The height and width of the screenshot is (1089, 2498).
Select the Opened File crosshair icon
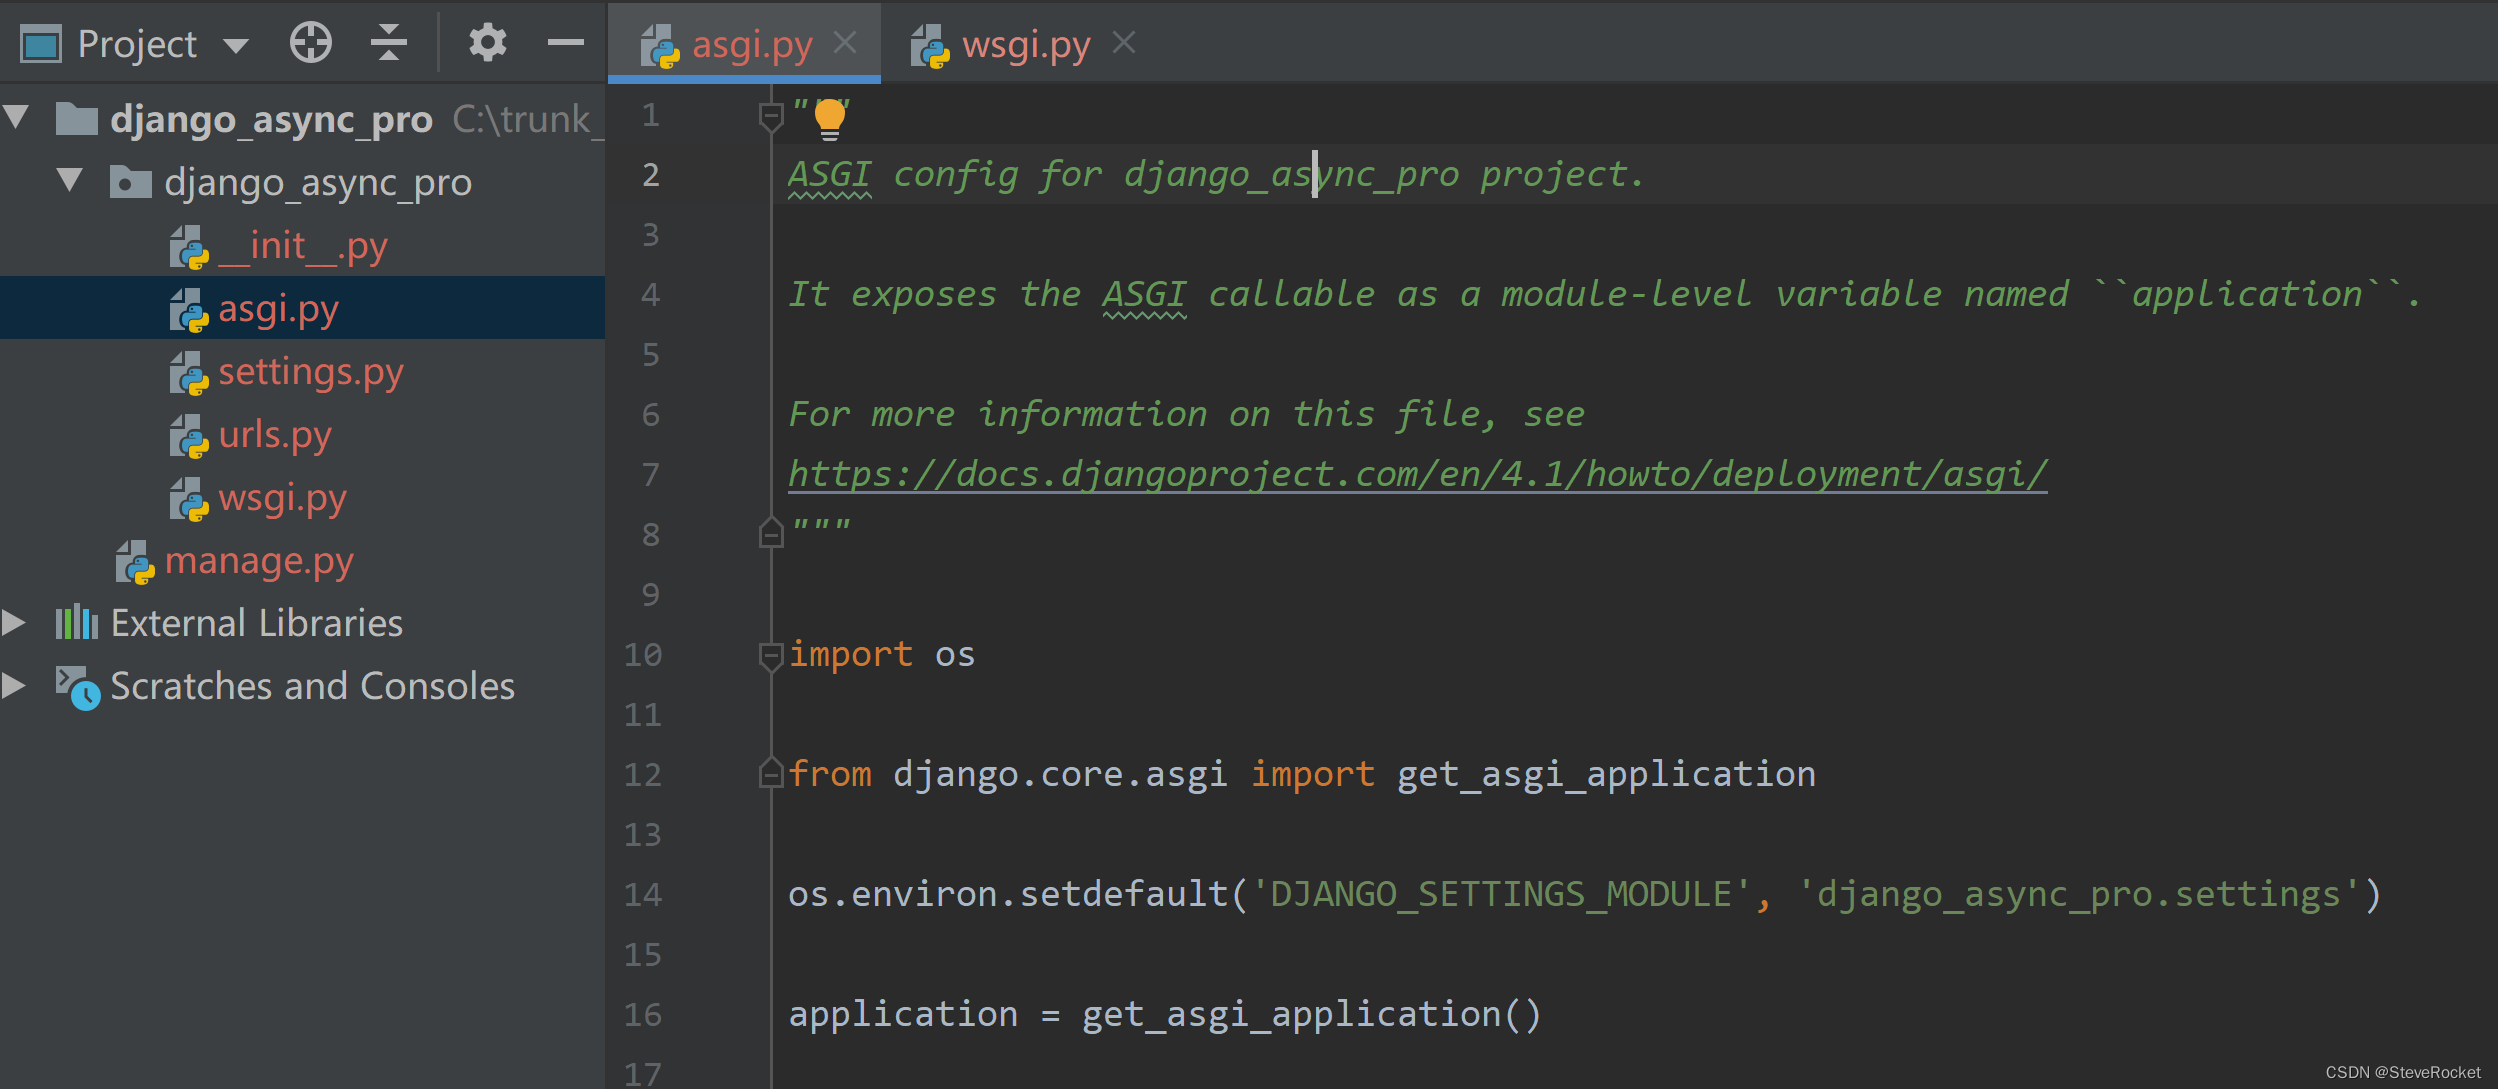click(310, 42)
